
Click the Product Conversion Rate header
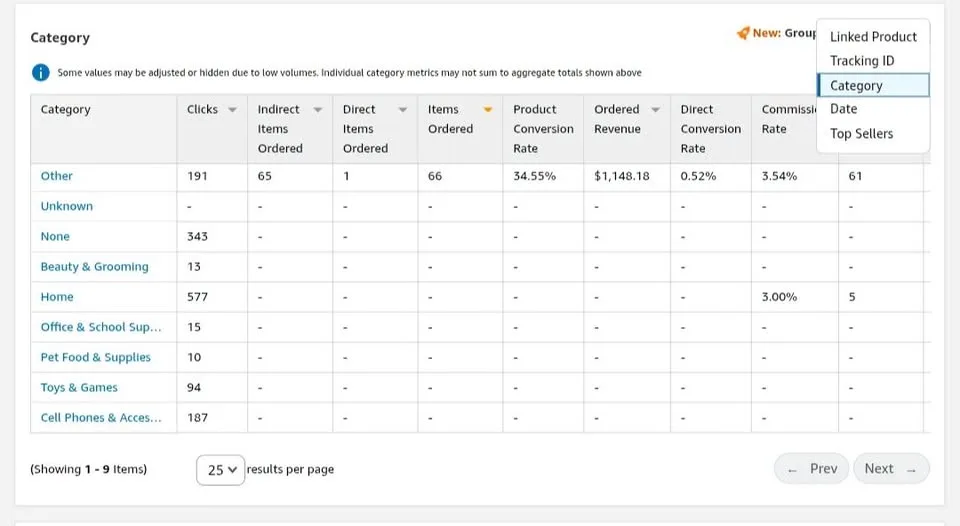(543, 129)
